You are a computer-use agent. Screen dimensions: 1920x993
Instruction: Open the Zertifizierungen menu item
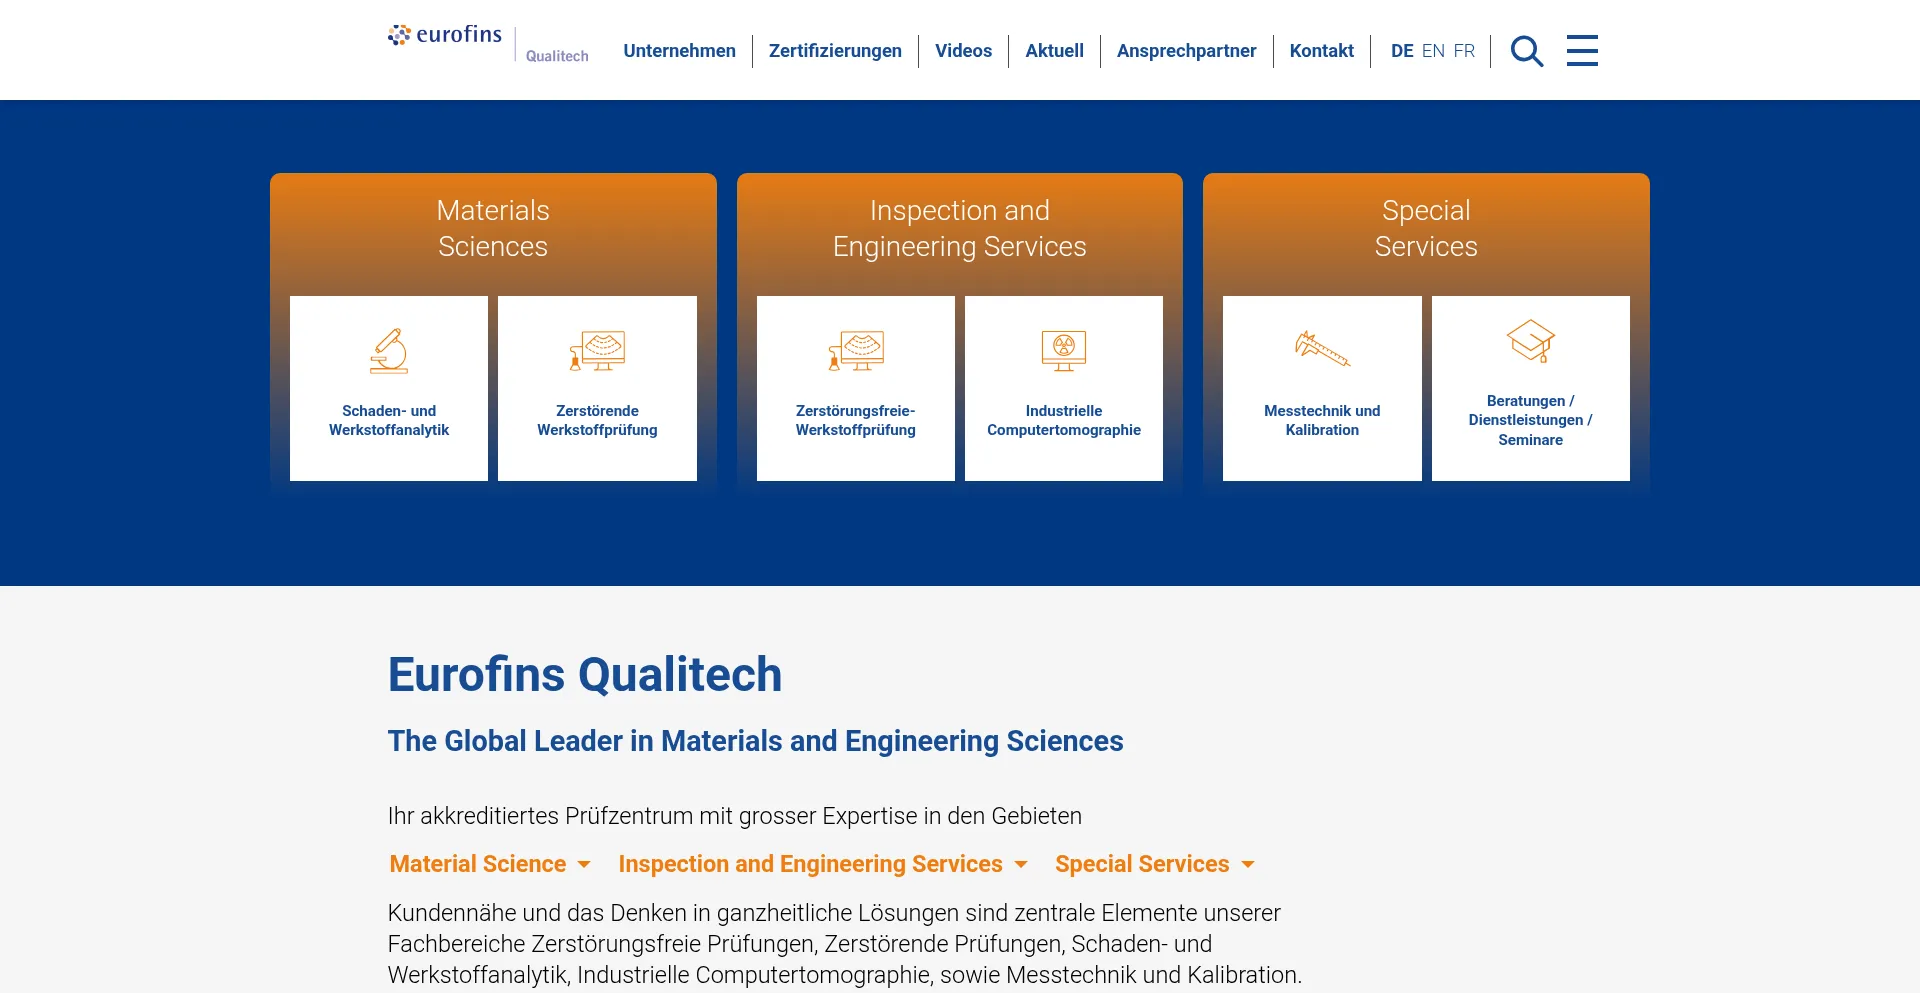[835, 51]
